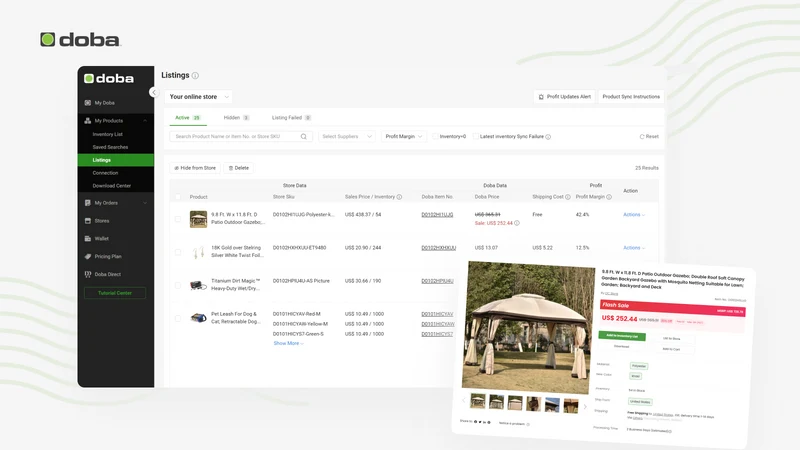The image size is (800, 450).
Task: Check the Pet Leash row checkbox
Action: click(178, 318)
